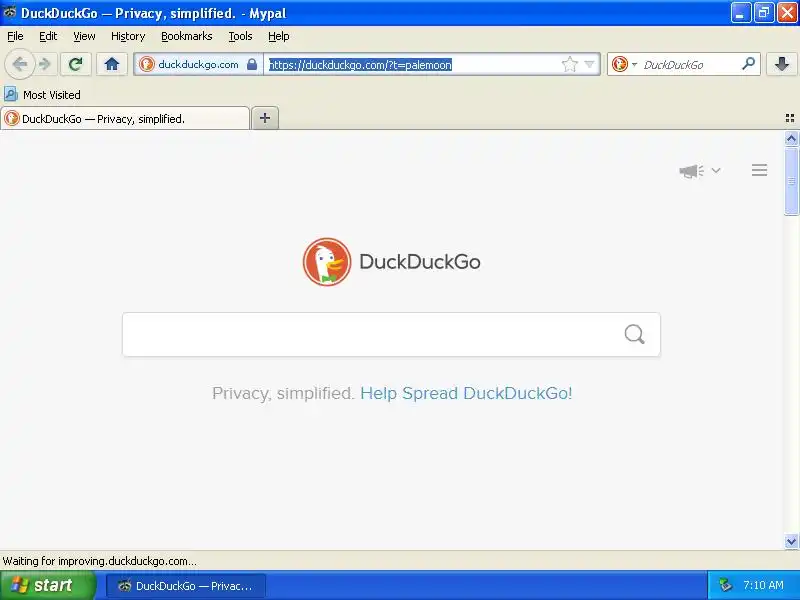Open the home page with the house icon
The image size is (800, 600).
click(x=112, y=64)
